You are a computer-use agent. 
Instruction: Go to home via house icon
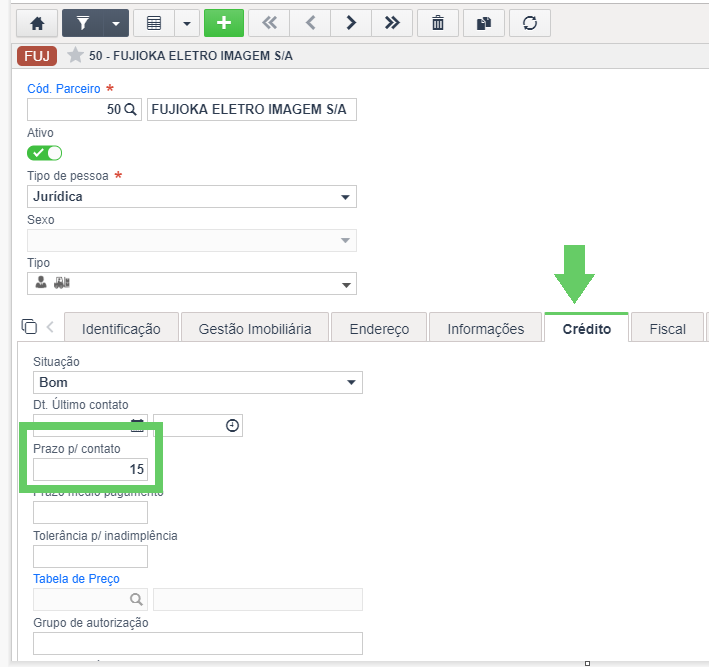37,23
